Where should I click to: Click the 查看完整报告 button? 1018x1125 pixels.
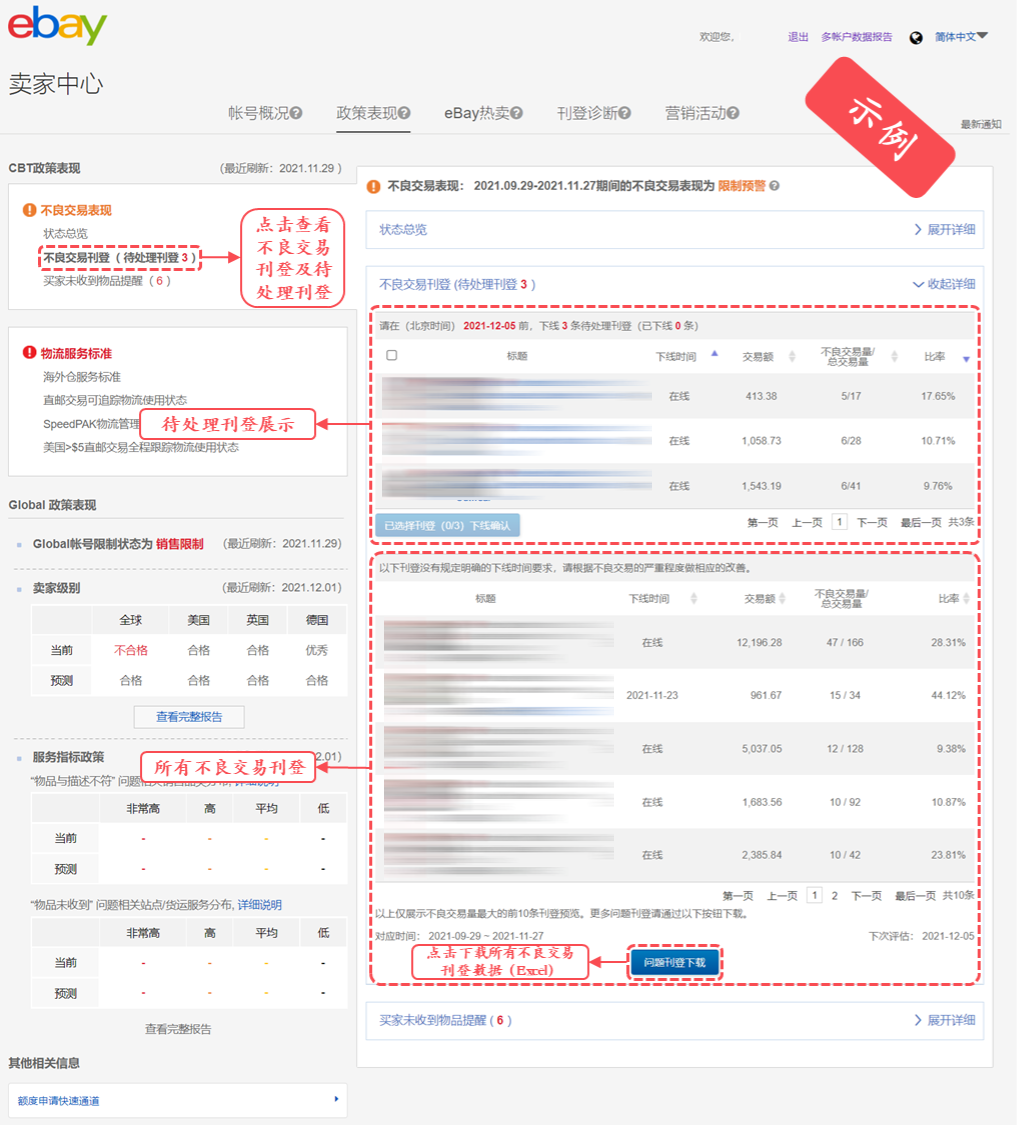pos(188,716)
